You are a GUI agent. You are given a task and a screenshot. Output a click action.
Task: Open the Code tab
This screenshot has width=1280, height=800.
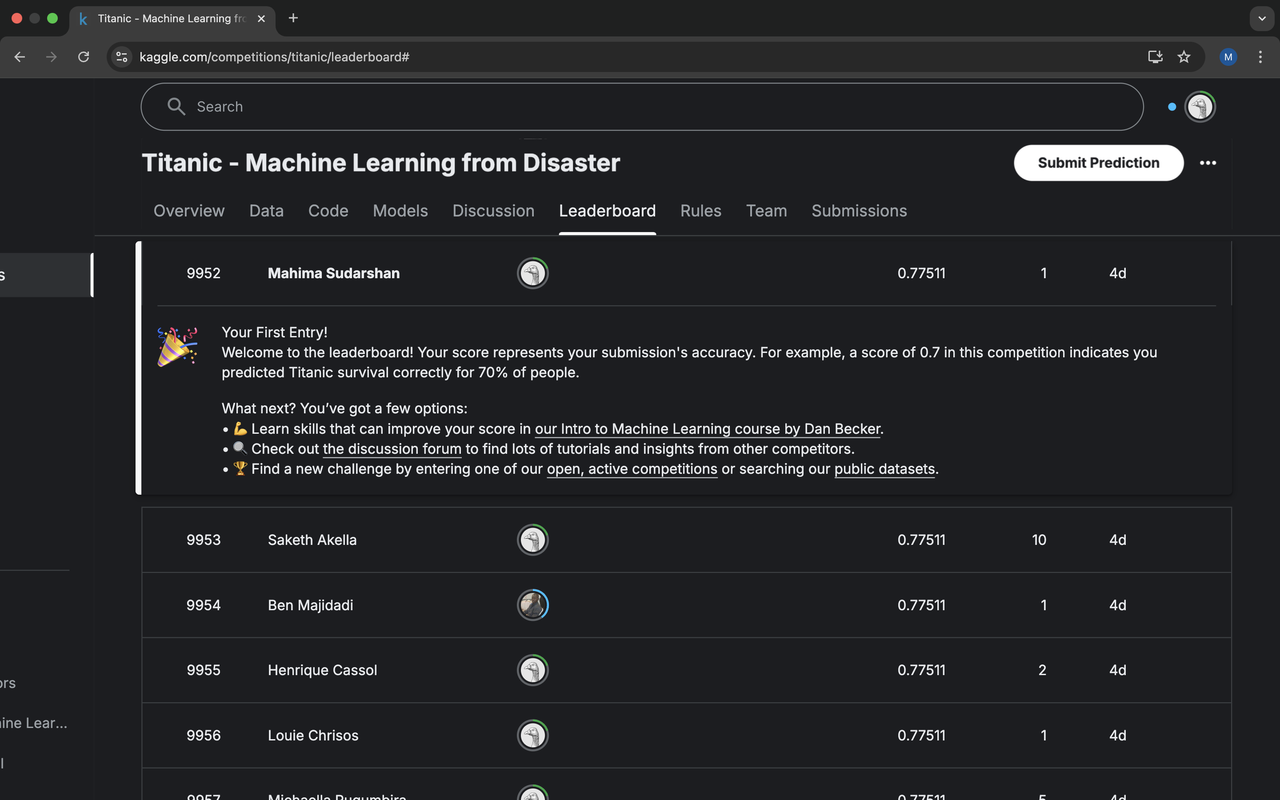point(328,211)
